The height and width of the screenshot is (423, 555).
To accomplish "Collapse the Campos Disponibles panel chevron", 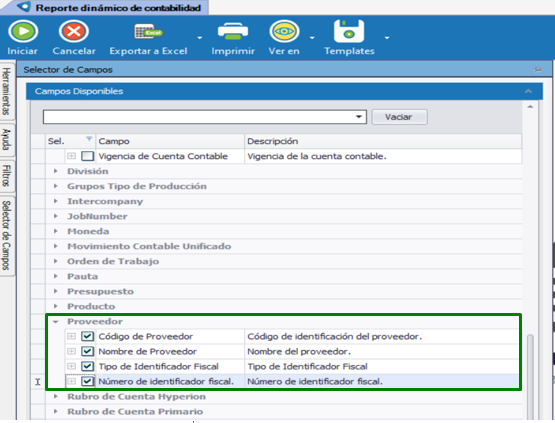I will 528,91.
